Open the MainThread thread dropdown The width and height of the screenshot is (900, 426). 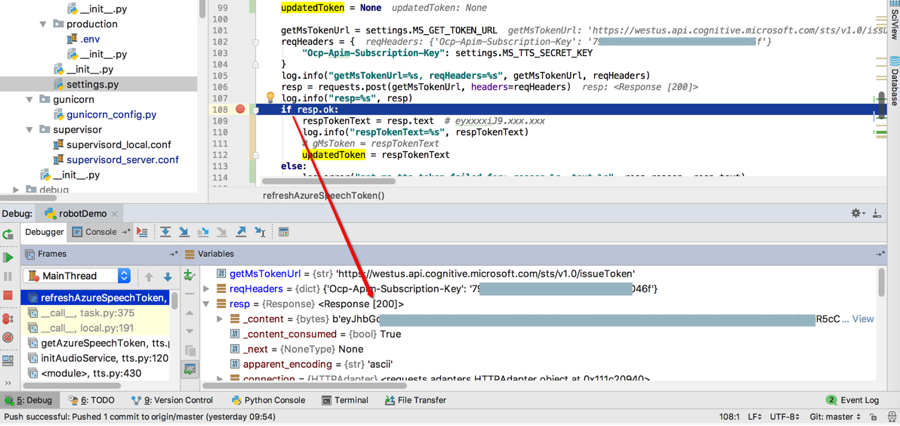click(77, 276)
